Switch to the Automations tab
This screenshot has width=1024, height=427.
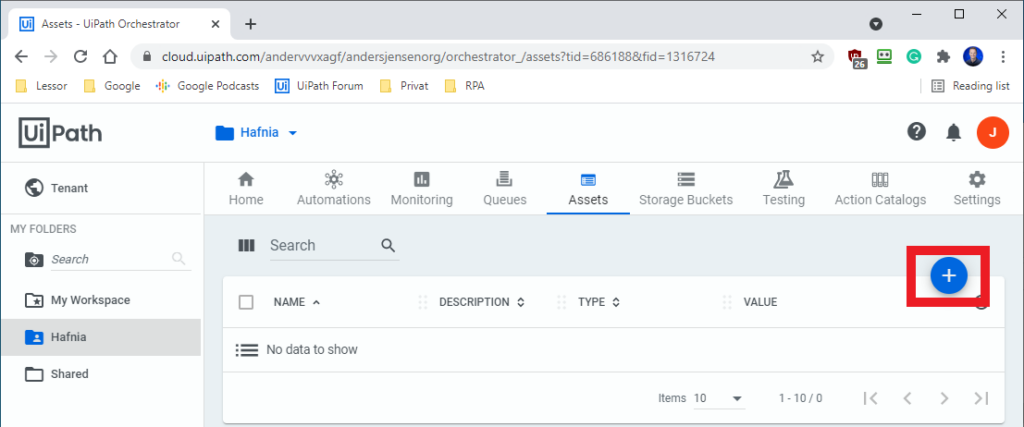click(x=334, y=189)
